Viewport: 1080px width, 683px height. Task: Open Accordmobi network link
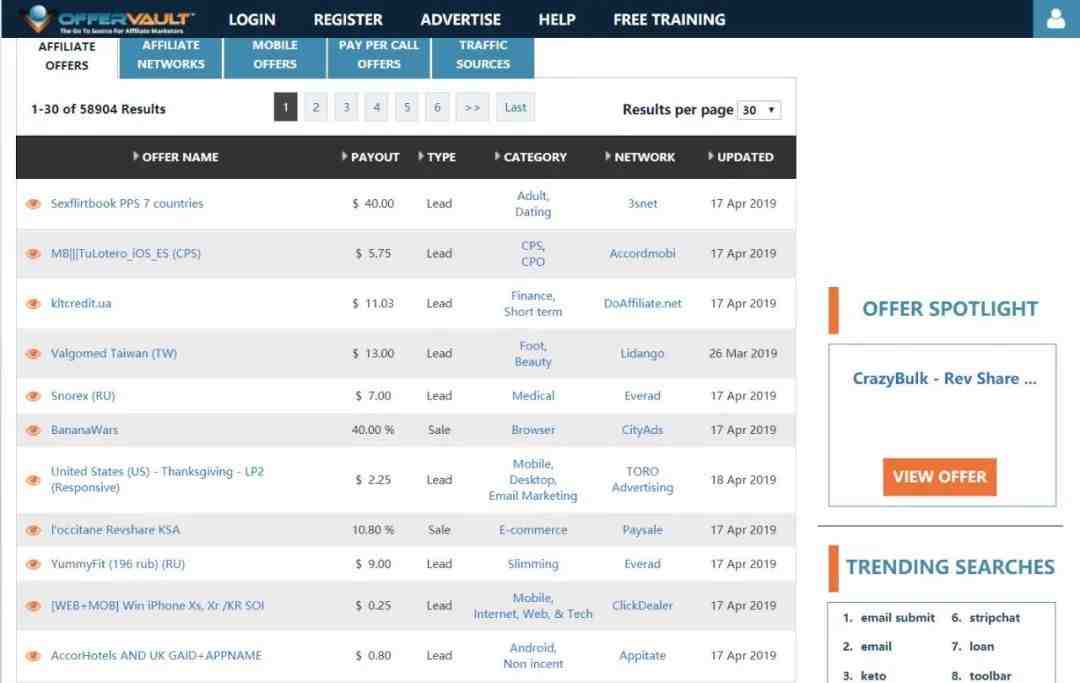pyautogui.click(x=643, y=253)
